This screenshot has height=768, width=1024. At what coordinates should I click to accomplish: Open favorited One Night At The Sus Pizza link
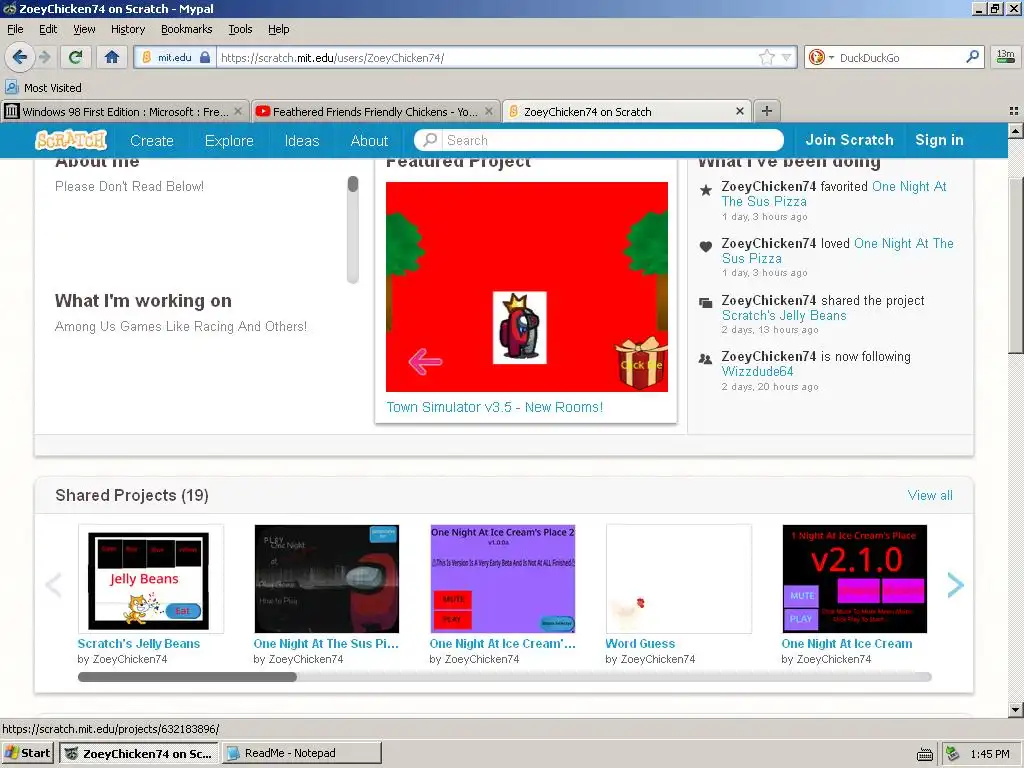point(833,194)
